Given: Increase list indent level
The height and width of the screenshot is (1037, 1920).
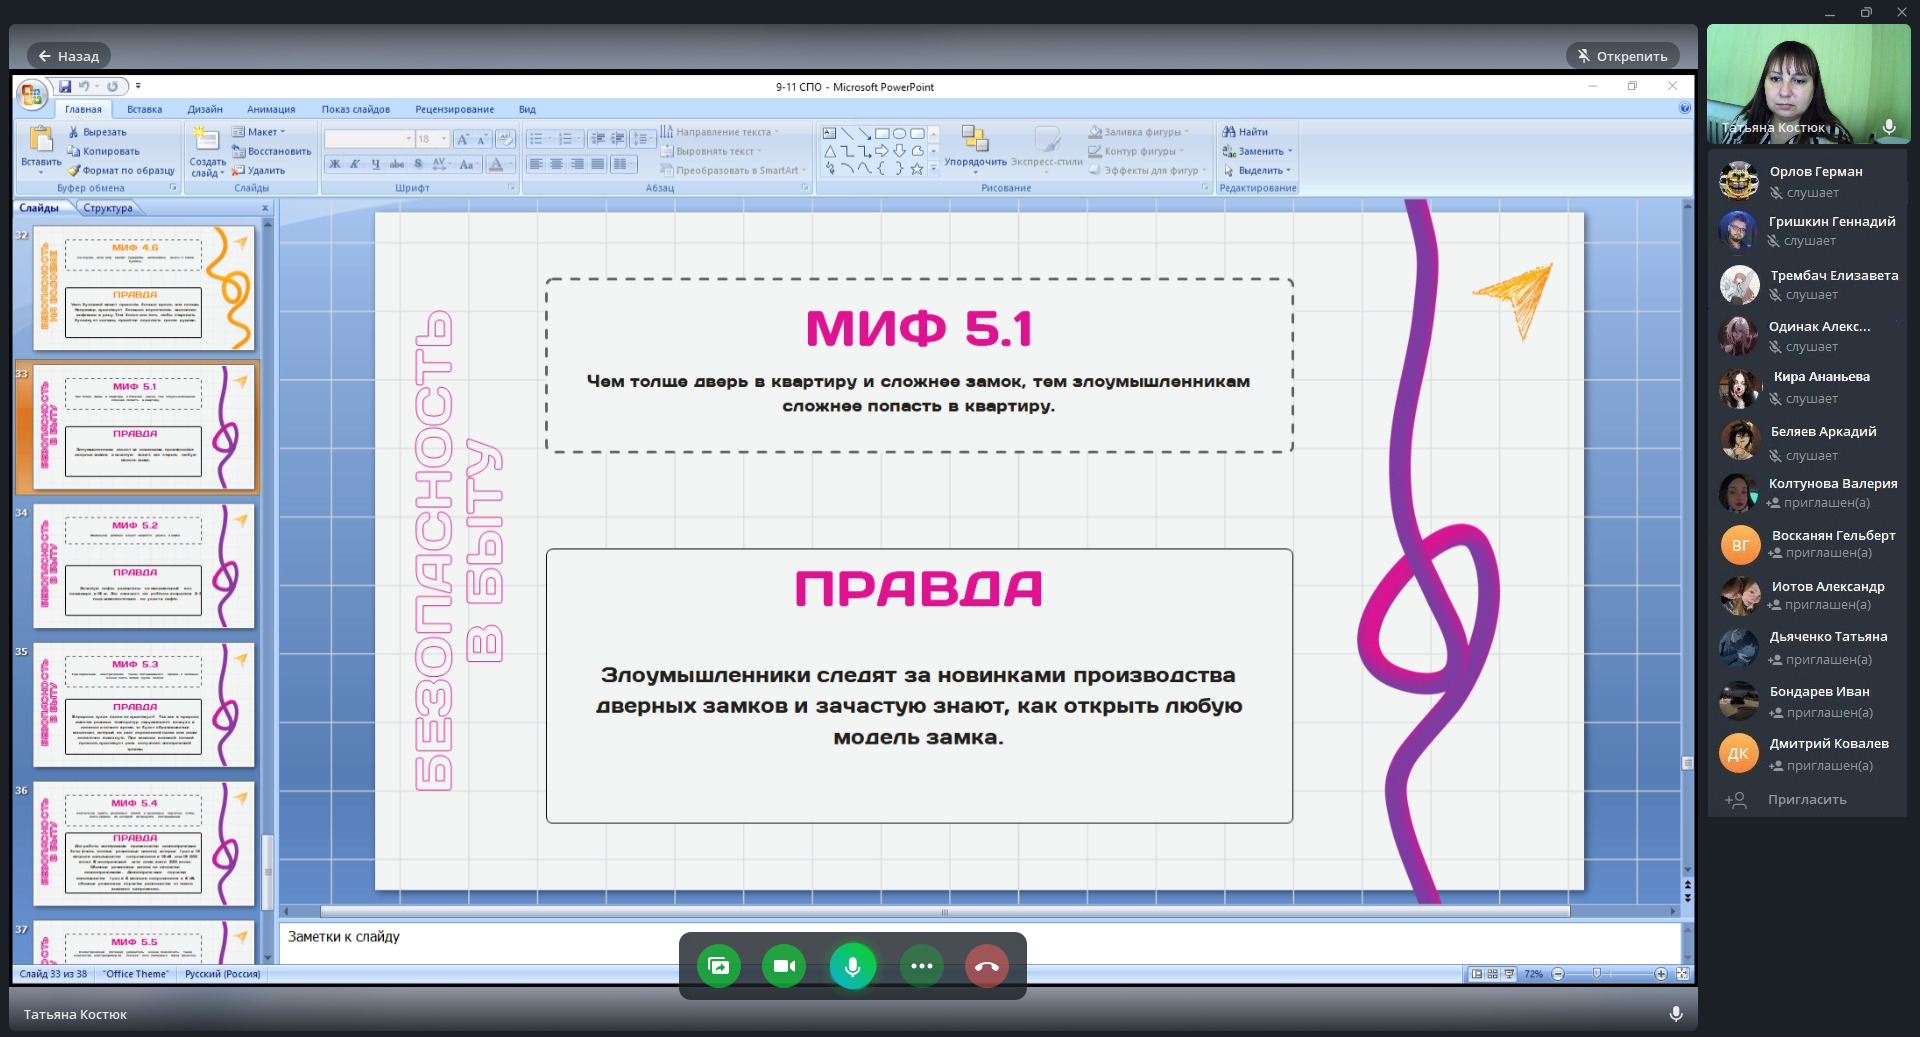Looking at the screenshot, I should pos(617,139).
